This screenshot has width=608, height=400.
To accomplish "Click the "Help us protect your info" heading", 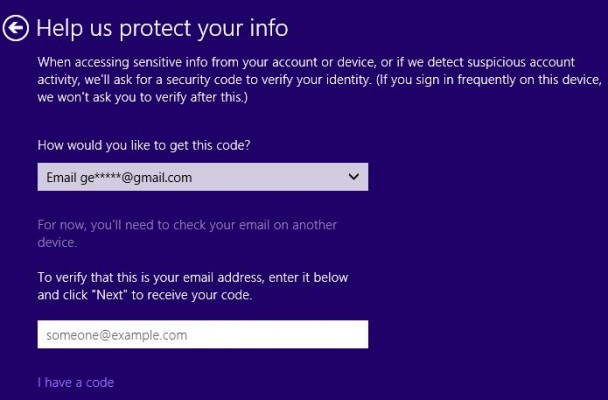I will click(x=162, y=27).
